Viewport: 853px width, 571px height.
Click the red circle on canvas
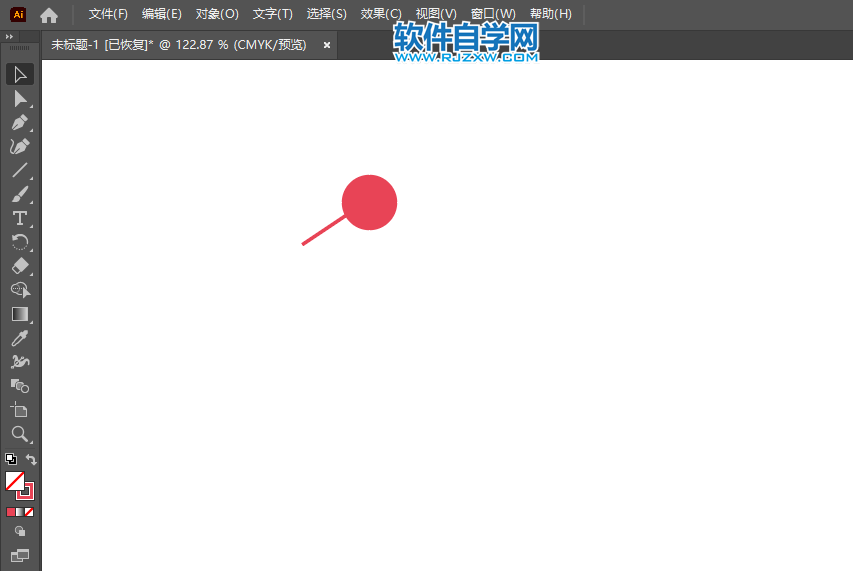(x=370, y=202)
